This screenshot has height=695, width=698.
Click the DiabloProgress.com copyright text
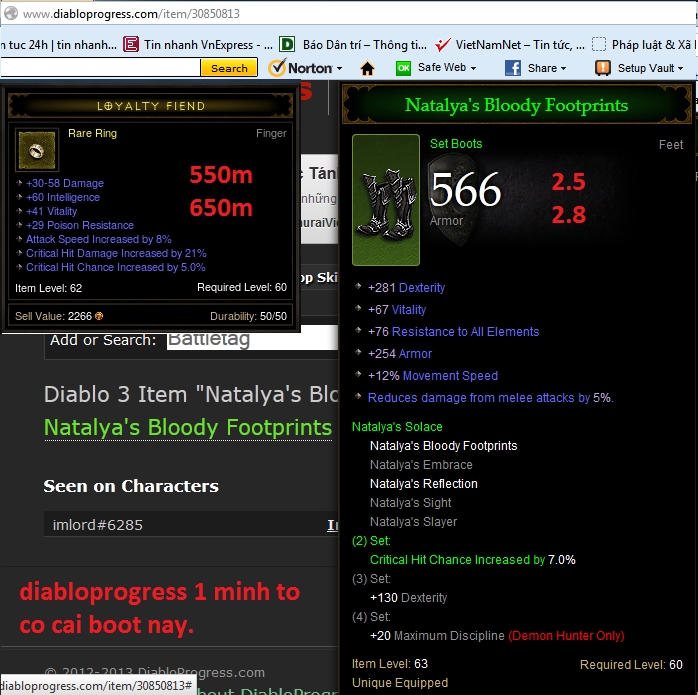coord(155,672)
